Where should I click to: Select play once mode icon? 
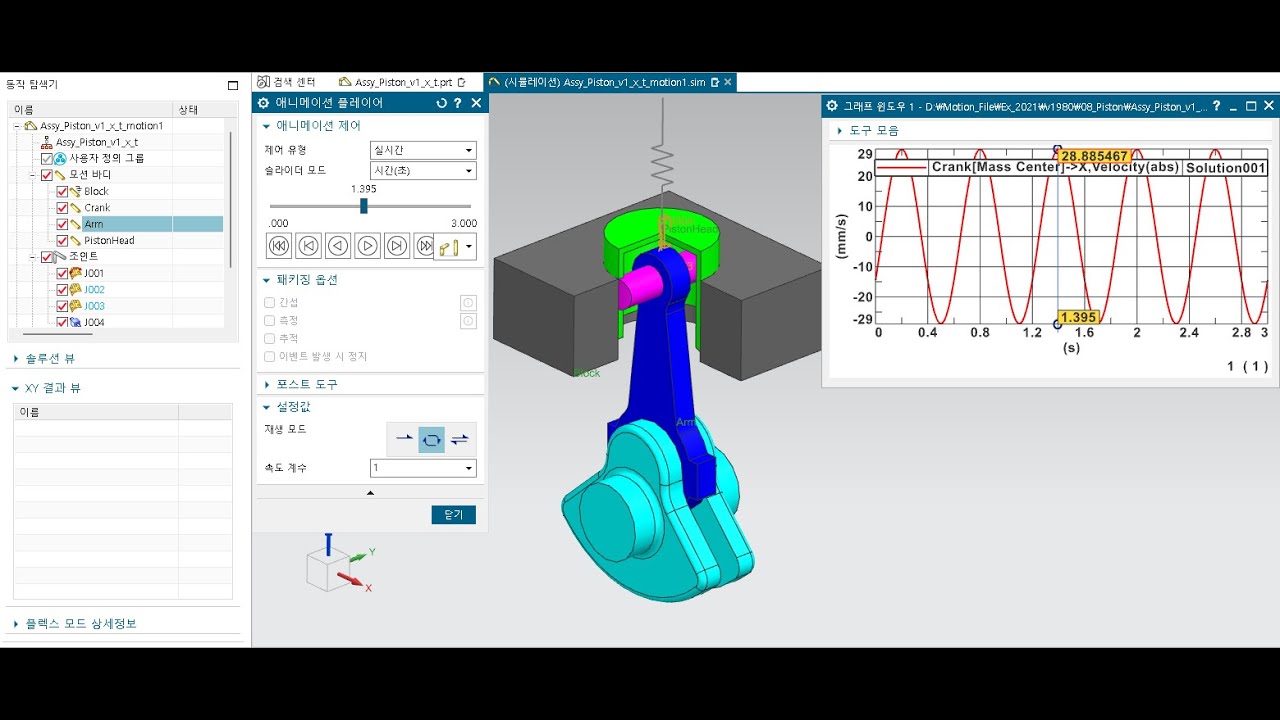pos(404,439)
